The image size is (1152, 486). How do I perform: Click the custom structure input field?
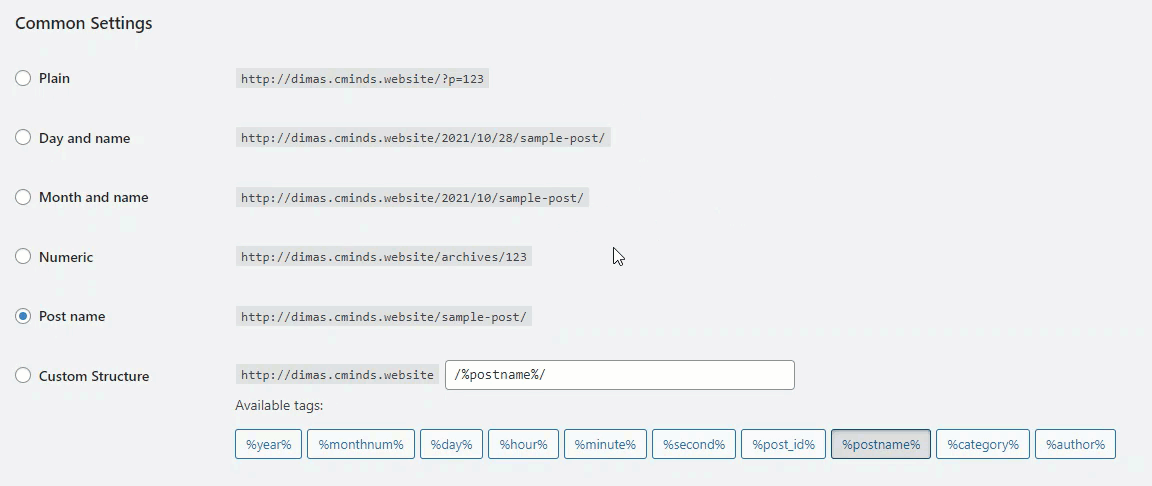pyautogui.click(x=619, y=374)
